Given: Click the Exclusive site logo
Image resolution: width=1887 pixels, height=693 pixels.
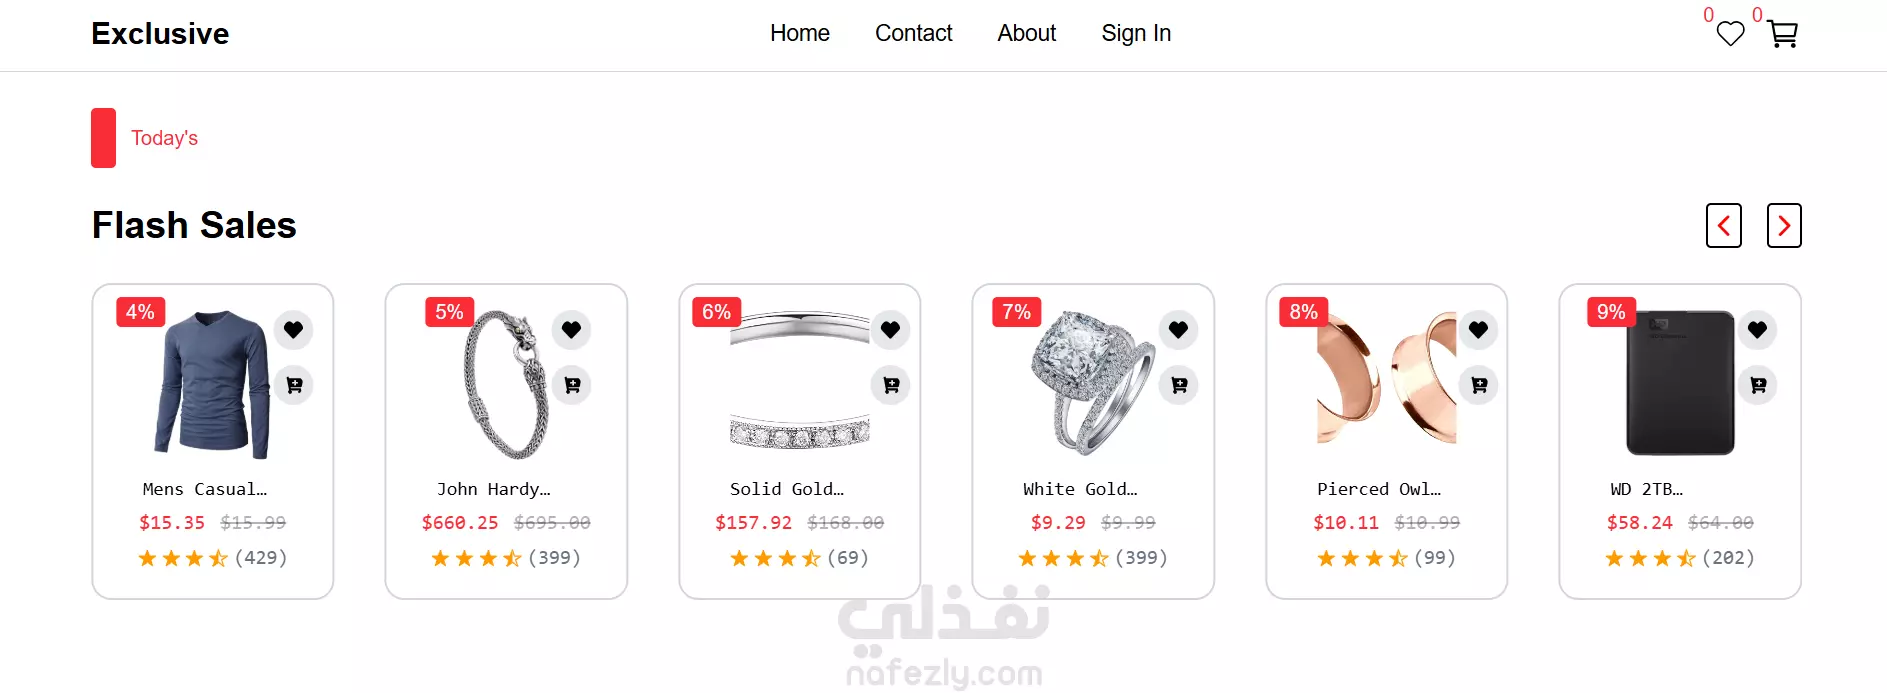Looking at the screenshot, I should [x=160, y=34].
